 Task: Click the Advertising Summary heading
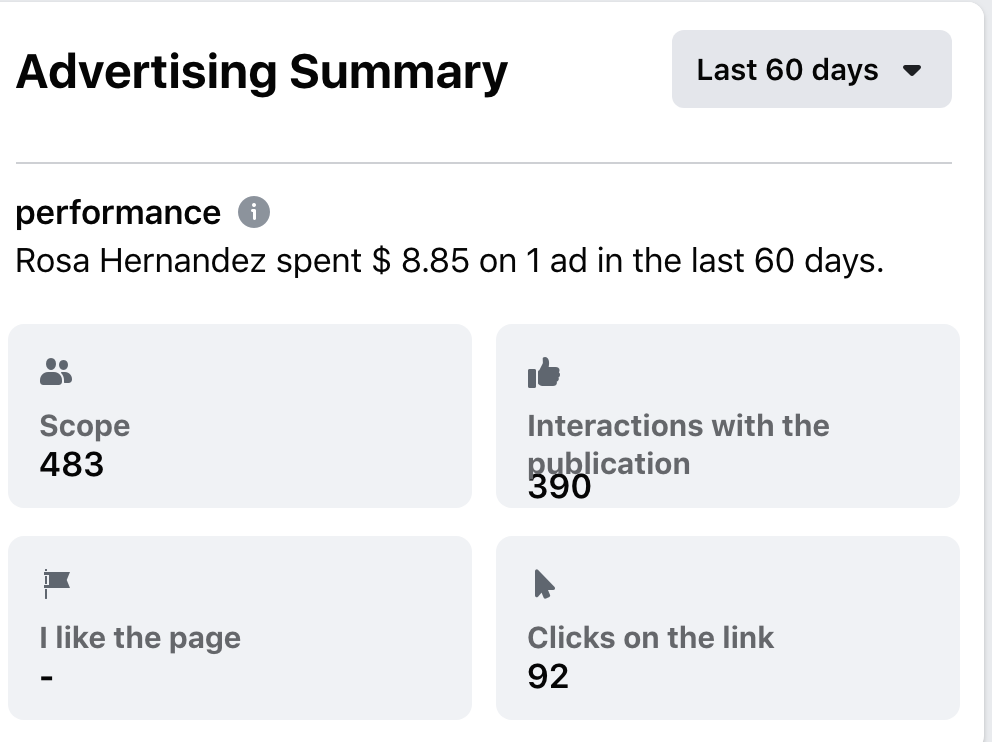[x=261, y=72]
